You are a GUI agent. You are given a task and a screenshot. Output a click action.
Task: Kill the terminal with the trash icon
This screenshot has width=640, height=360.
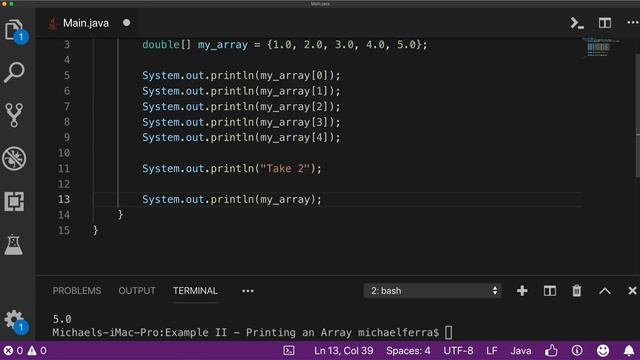point(577,291)
